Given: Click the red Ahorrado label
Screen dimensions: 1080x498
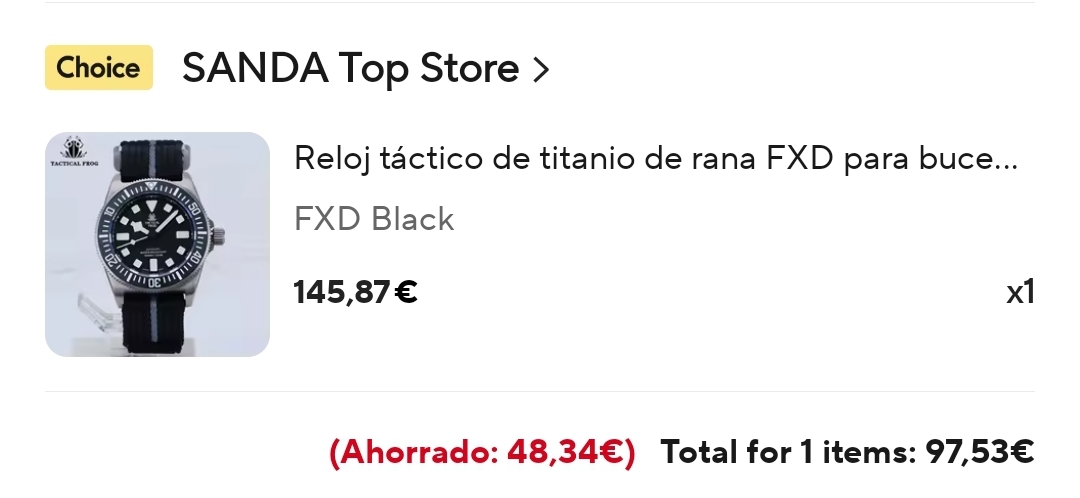Looking at the screenshot, I should [x=413, y=452].
